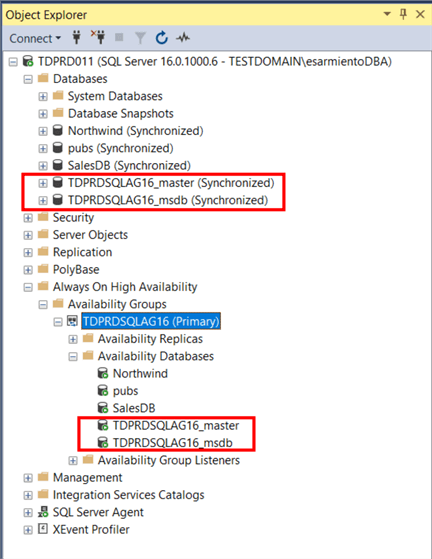
Task: Select Availability Groups label
Action: tap(117, 304)
